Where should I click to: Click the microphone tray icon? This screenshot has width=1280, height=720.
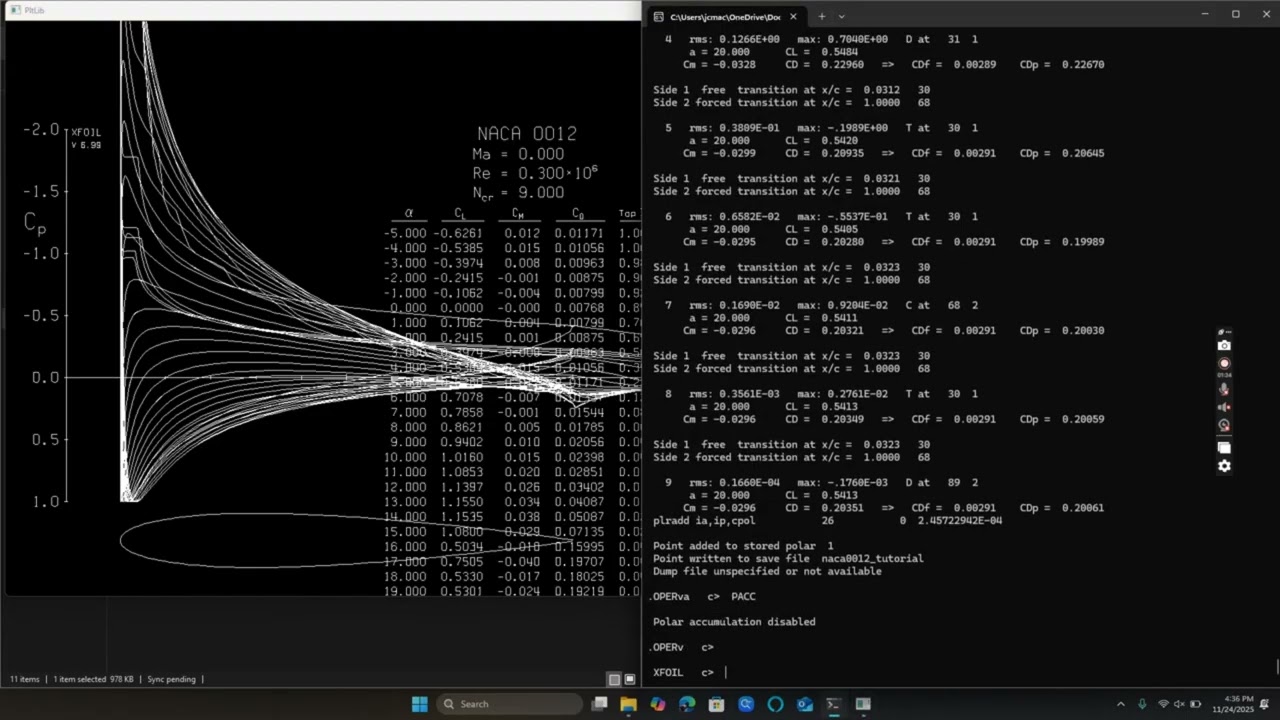tap(1142, 704)
